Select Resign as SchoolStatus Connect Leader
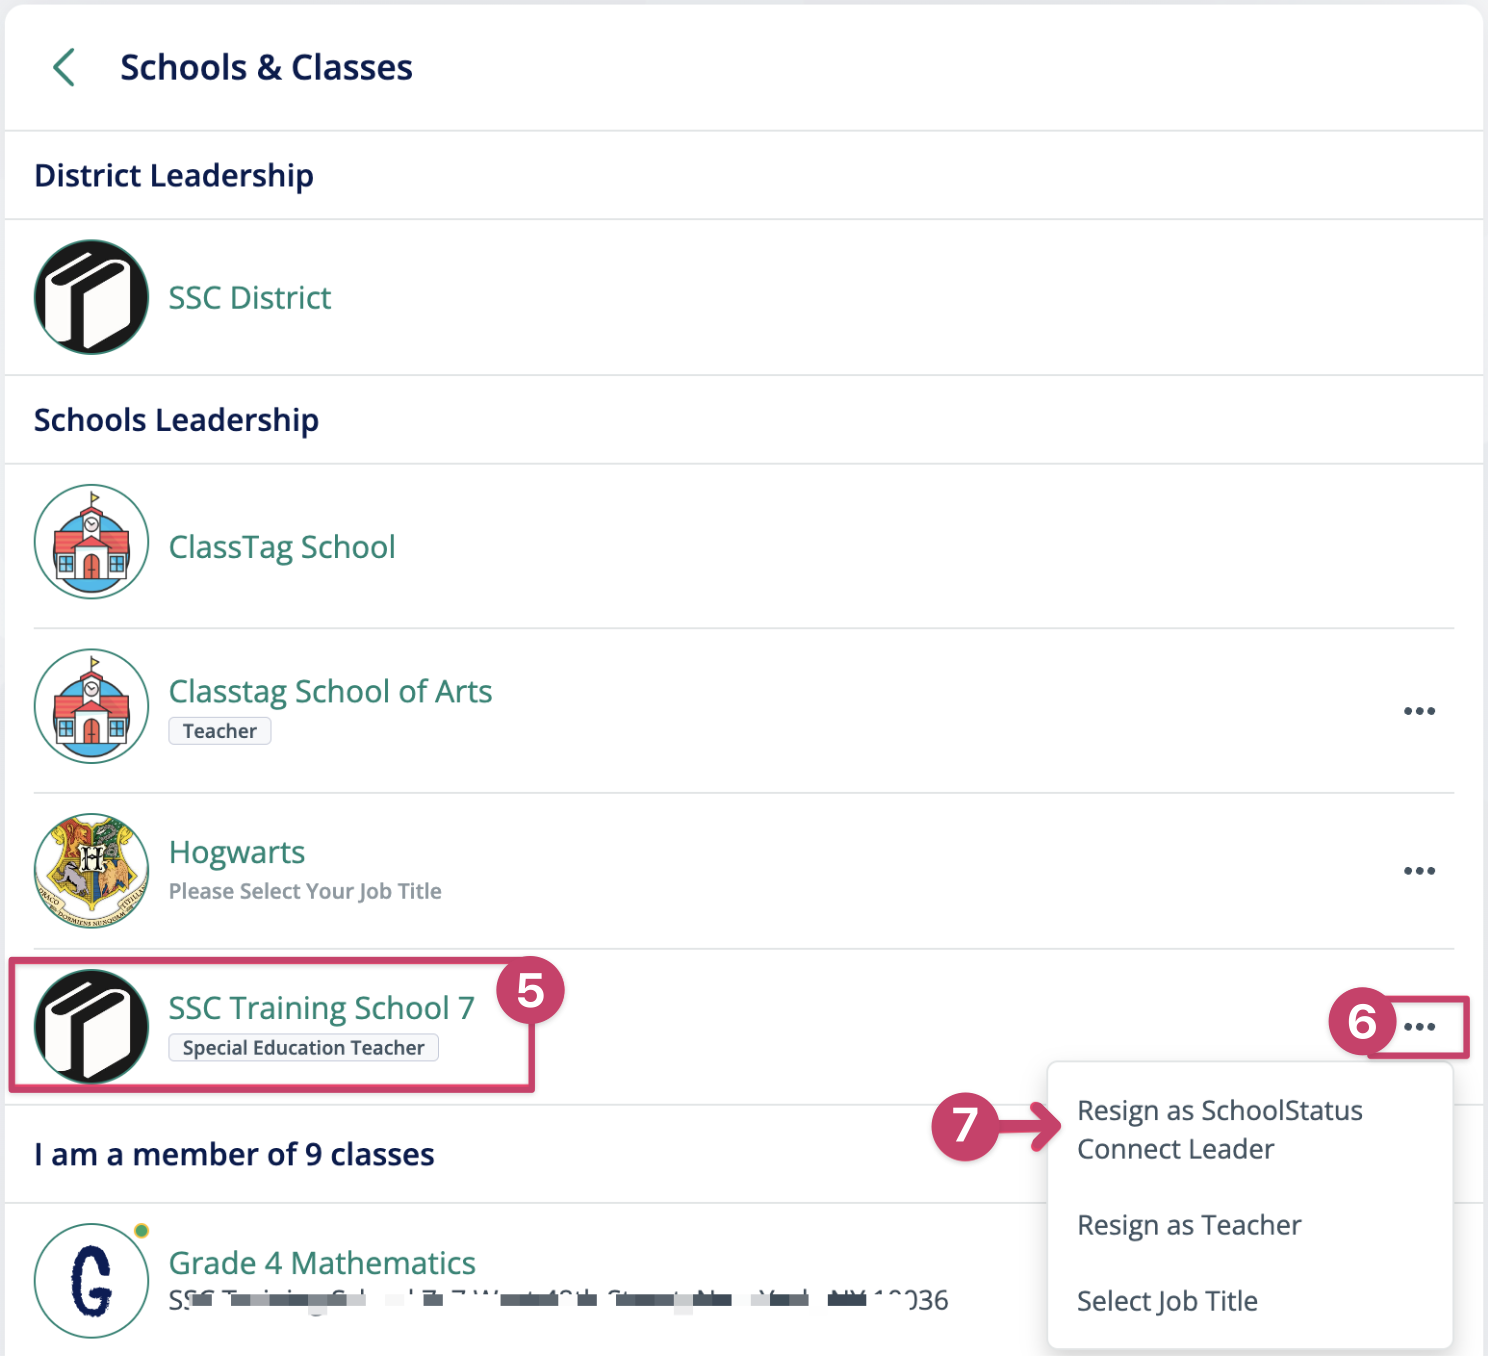The image size is (1488, 1366). point(1219,1130)
